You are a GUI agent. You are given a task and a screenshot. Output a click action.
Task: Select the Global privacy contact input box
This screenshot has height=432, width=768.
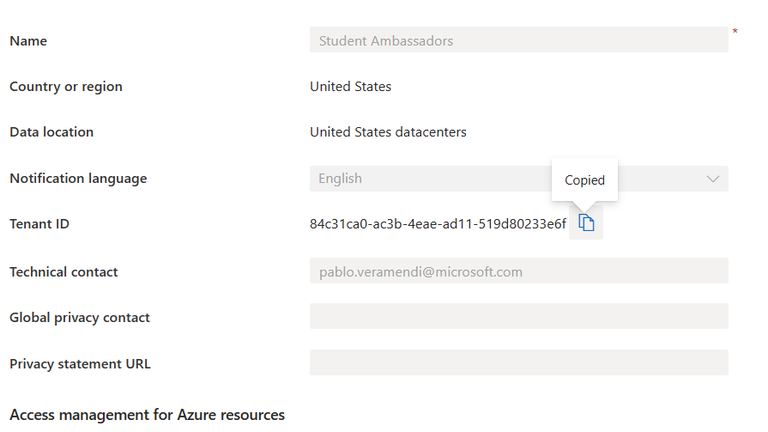click(518, 317)
